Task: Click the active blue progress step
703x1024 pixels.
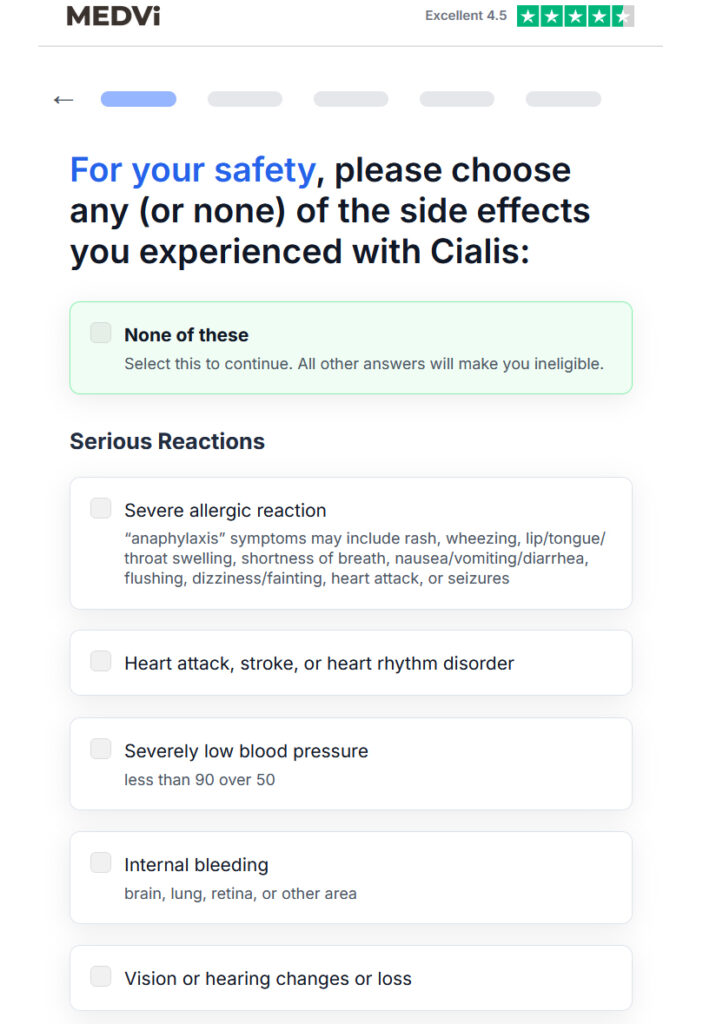Action: [139, 99]
